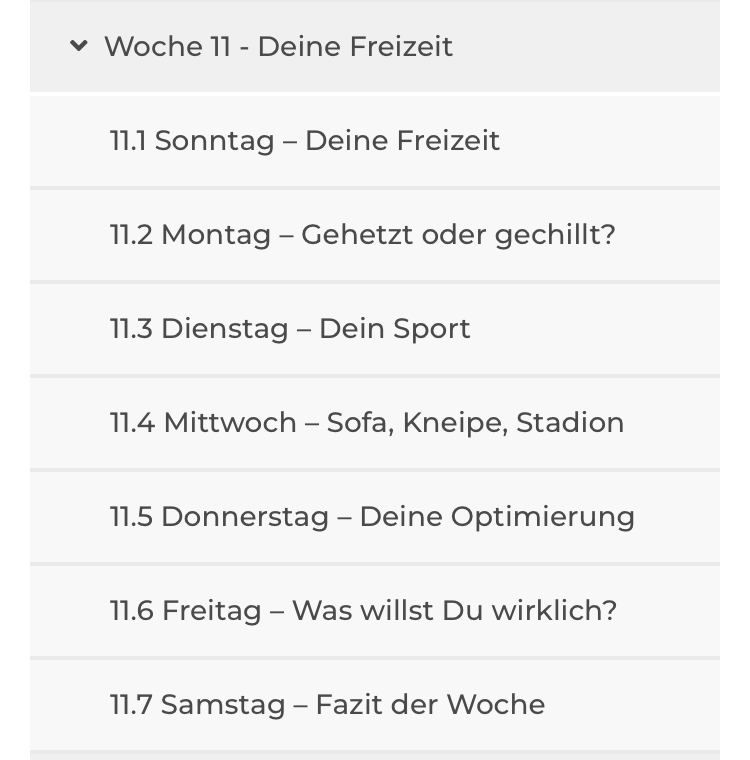Go to 11.5 Donnerstag – Deine Optimierung

(x=375, y=517)
